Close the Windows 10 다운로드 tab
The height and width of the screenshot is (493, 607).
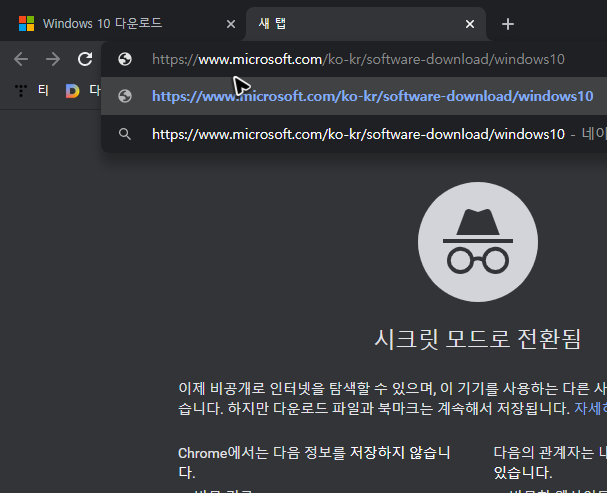coord(231,24)
